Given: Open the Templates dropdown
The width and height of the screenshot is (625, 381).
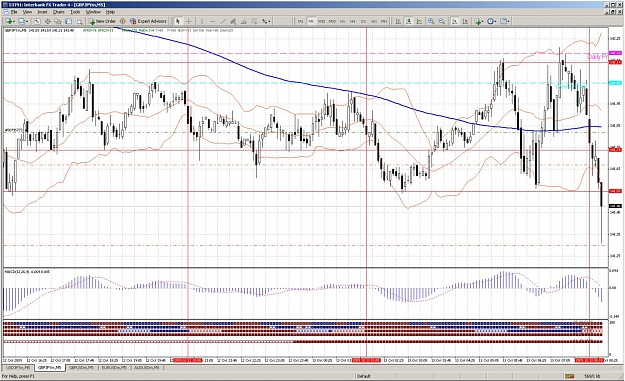Looking at the screenshot, I should (x=505, y=21).
